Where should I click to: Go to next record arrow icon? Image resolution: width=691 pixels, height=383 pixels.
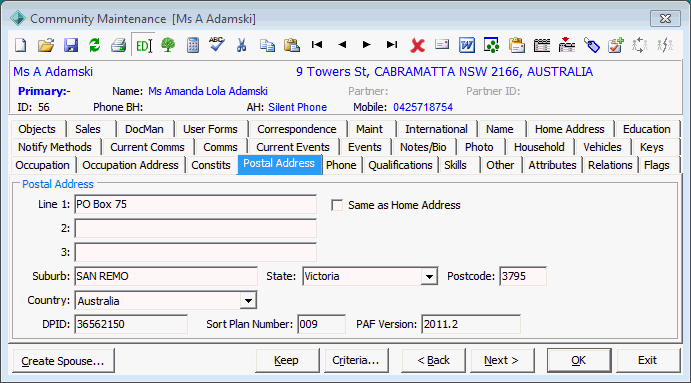tap(366, 45)
